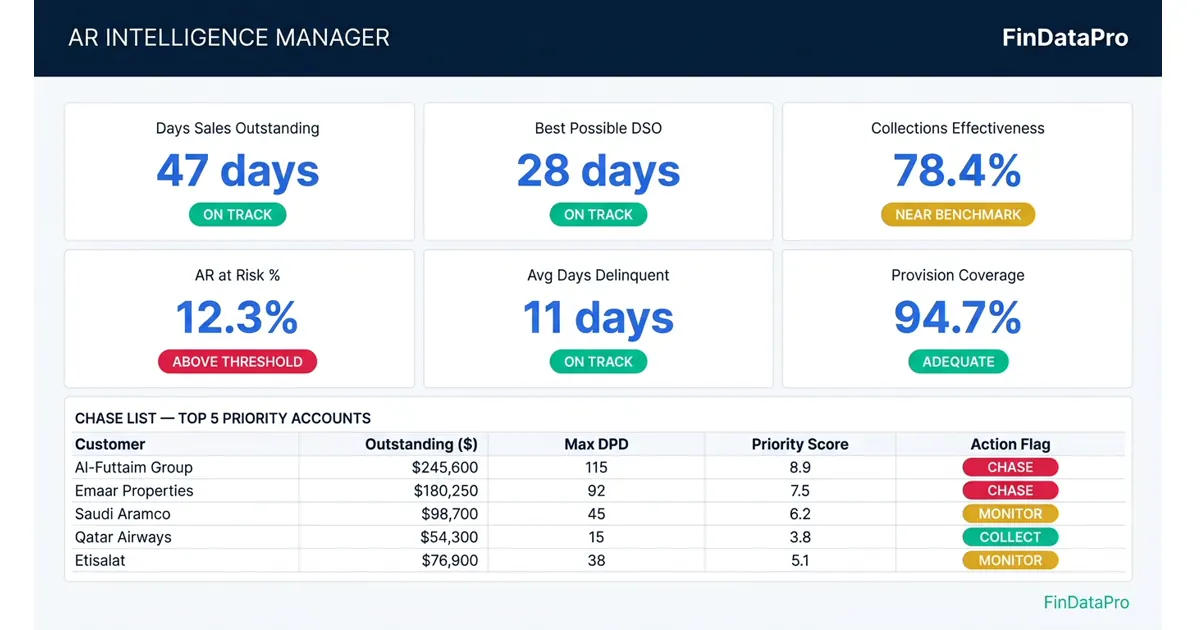Viewport: 1200px width, 630px height.
Task: Select the Days Sales Outstanding card title
Action: (x=238, y=128)
